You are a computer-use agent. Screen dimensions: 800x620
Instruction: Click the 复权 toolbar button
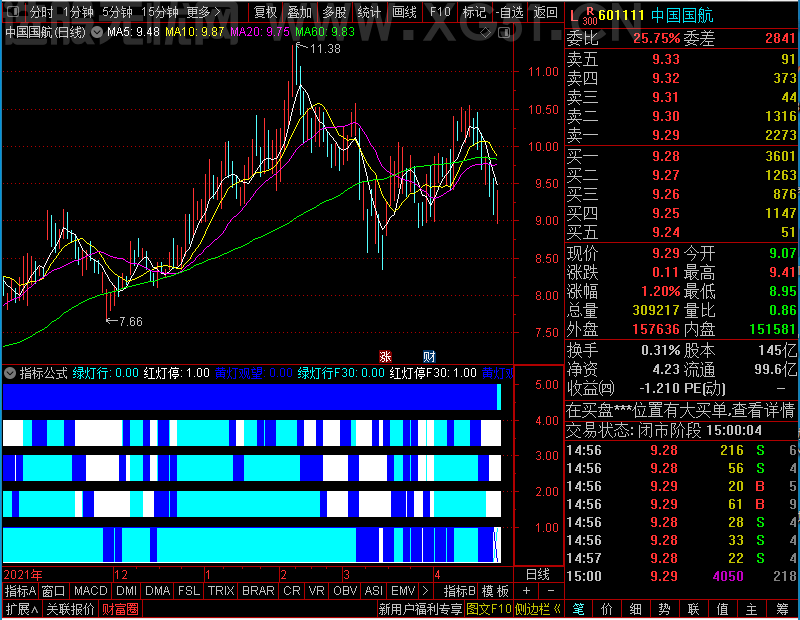[x=265, y=12]
